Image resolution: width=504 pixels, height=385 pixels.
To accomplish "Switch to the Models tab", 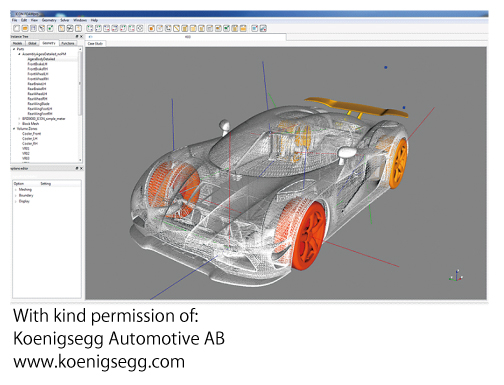I will [x=17, y=43].
